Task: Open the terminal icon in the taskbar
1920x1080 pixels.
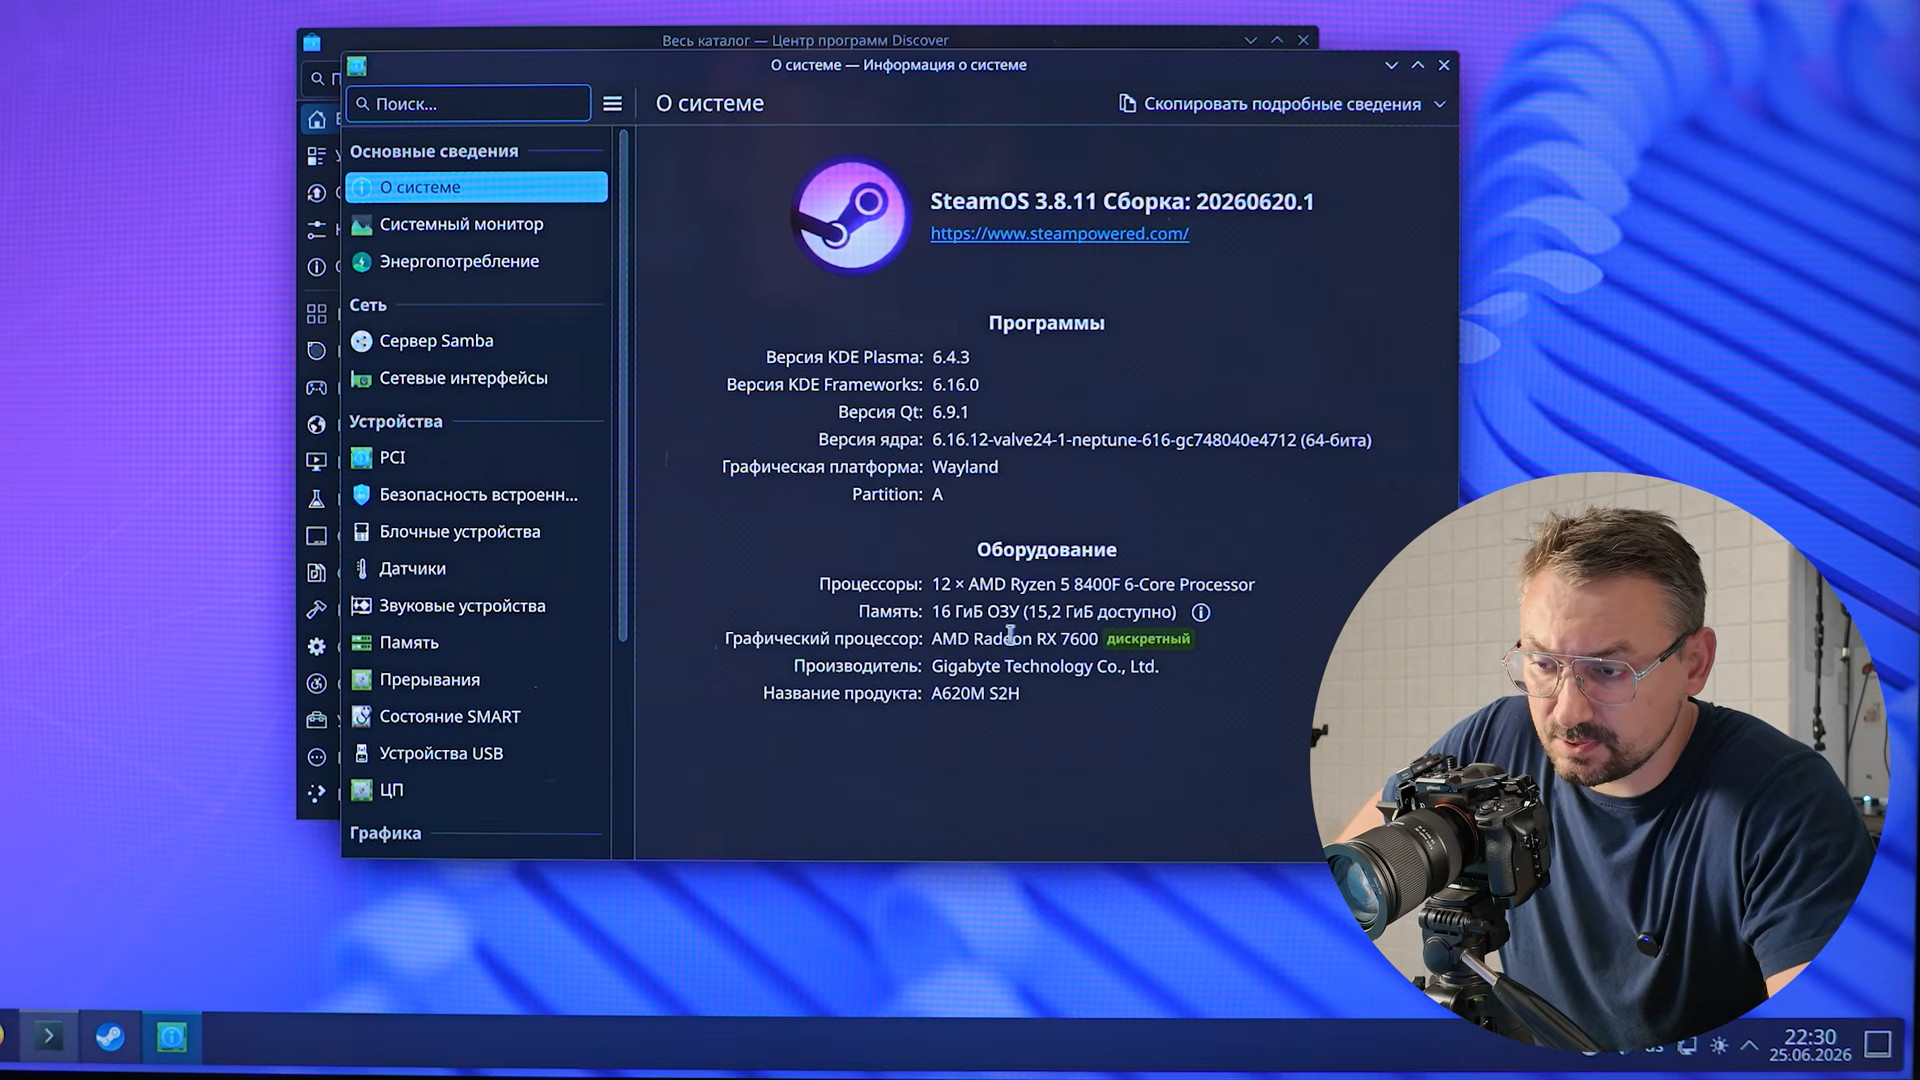Action: click(48, 1036)
